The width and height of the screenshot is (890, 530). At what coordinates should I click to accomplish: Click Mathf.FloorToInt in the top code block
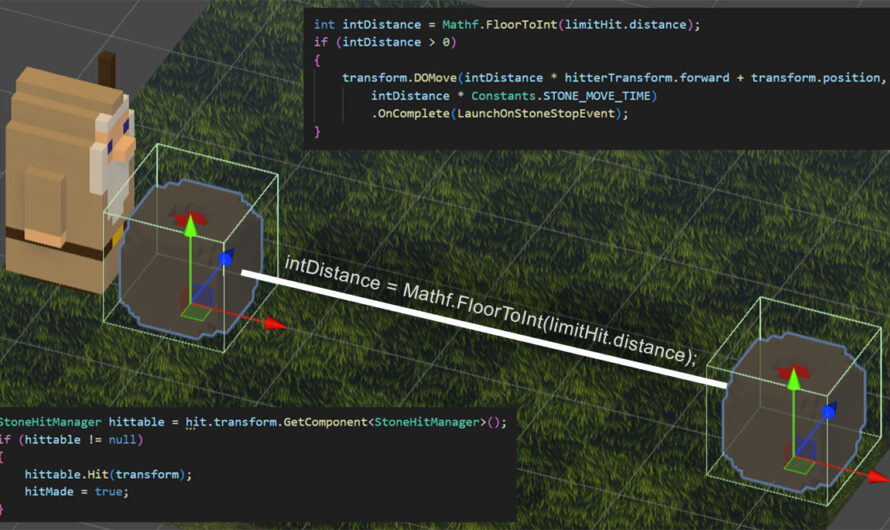(x=499, y=24)
